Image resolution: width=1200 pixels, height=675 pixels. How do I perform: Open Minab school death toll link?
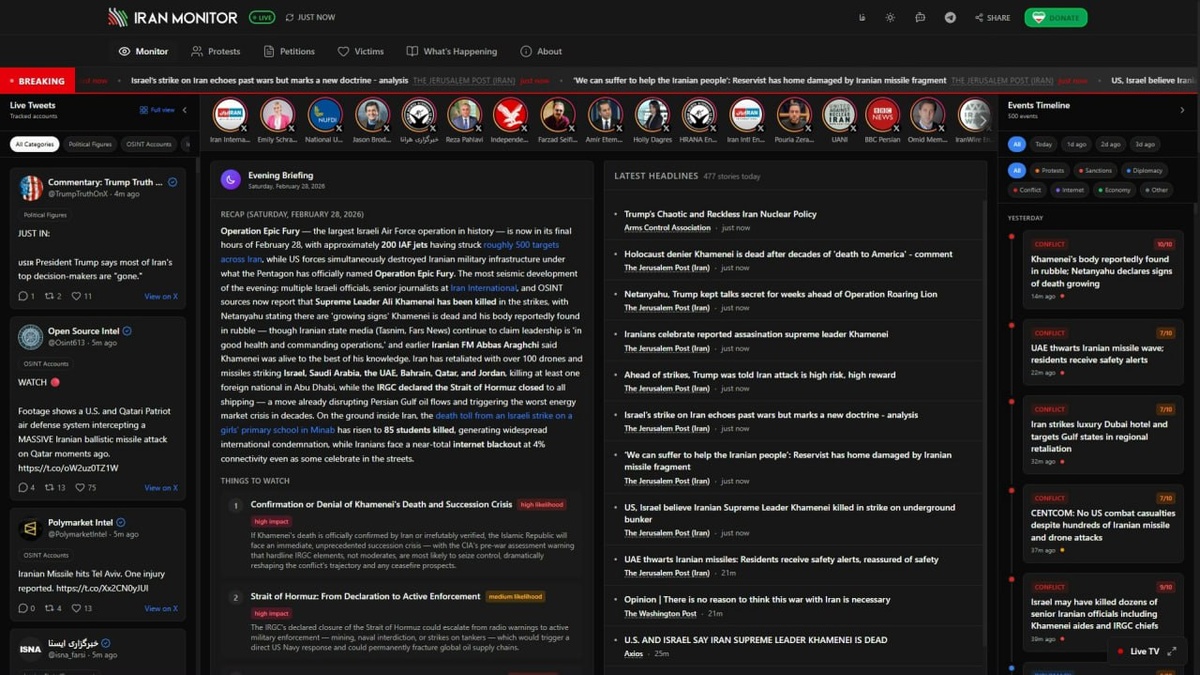pos(397,423)
